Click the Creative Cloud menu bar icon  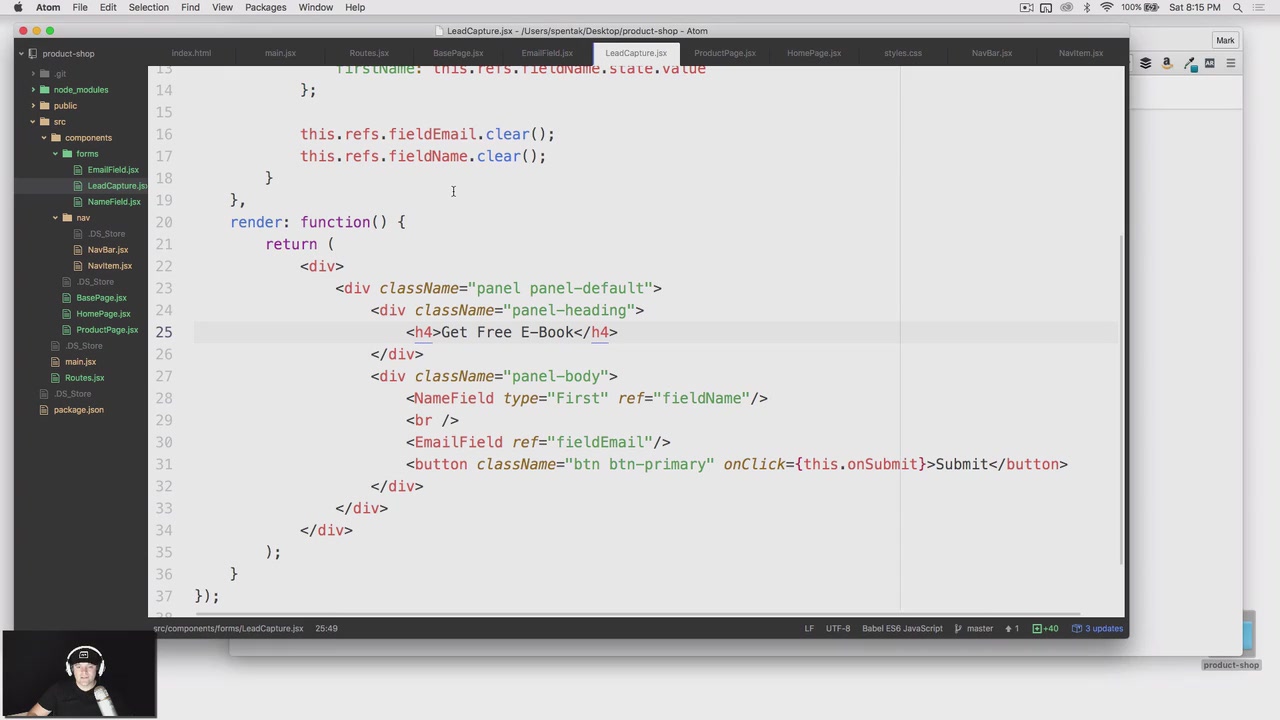(x=1066, y=7)
